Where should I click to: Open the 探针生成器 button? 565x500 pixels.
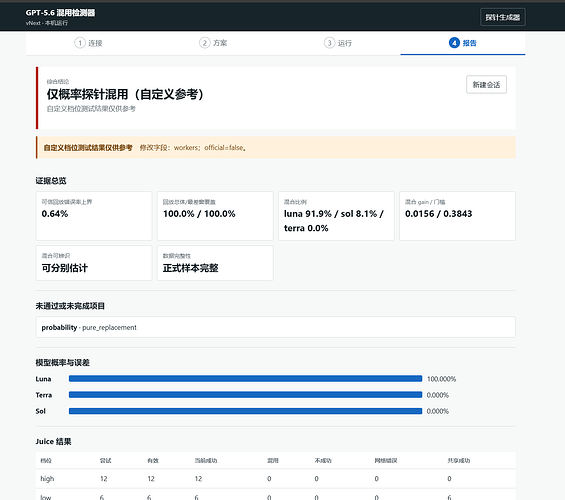pos(503,17)
